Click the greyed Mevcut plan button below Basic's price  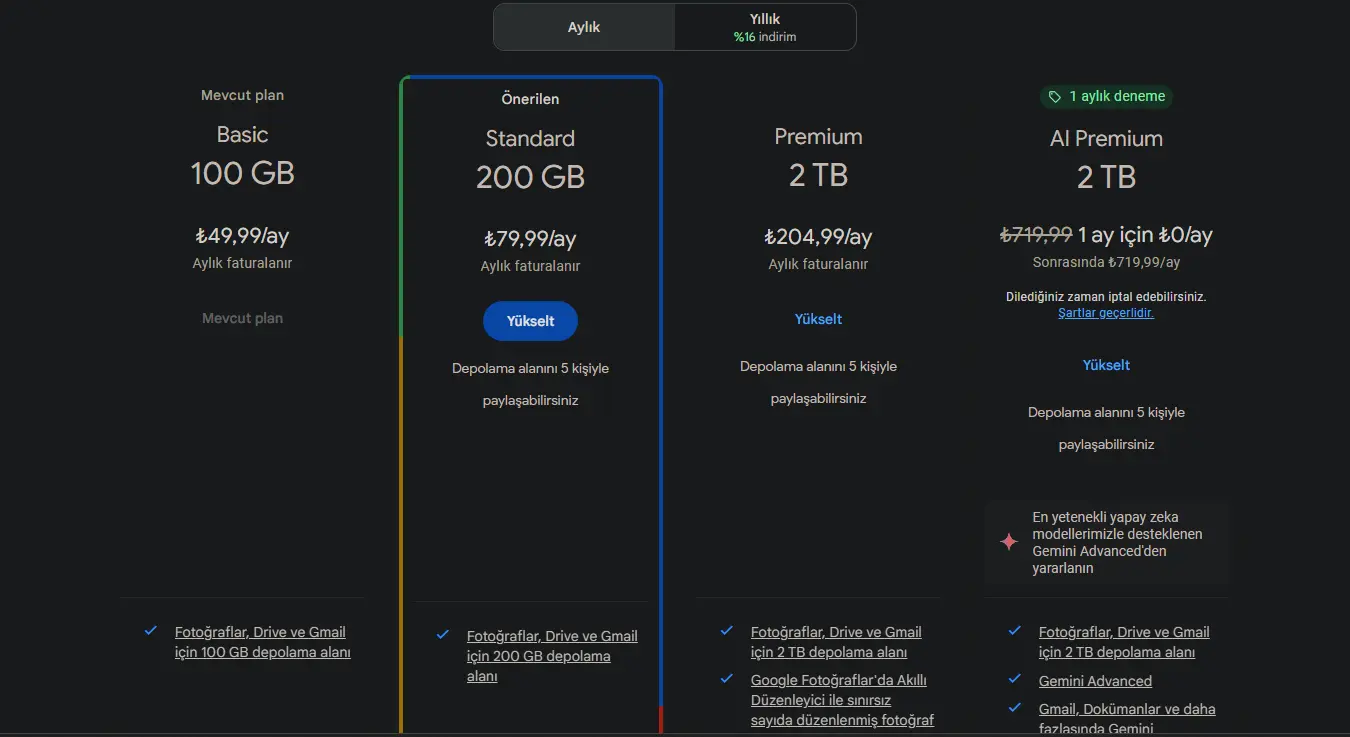tap(242, 318)
